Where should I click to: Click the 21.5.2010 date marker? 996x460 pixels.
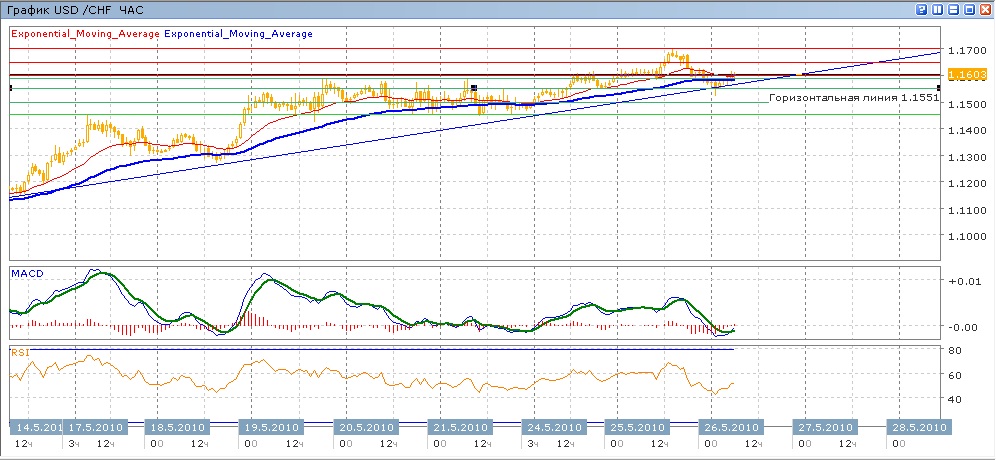[463, 427]
